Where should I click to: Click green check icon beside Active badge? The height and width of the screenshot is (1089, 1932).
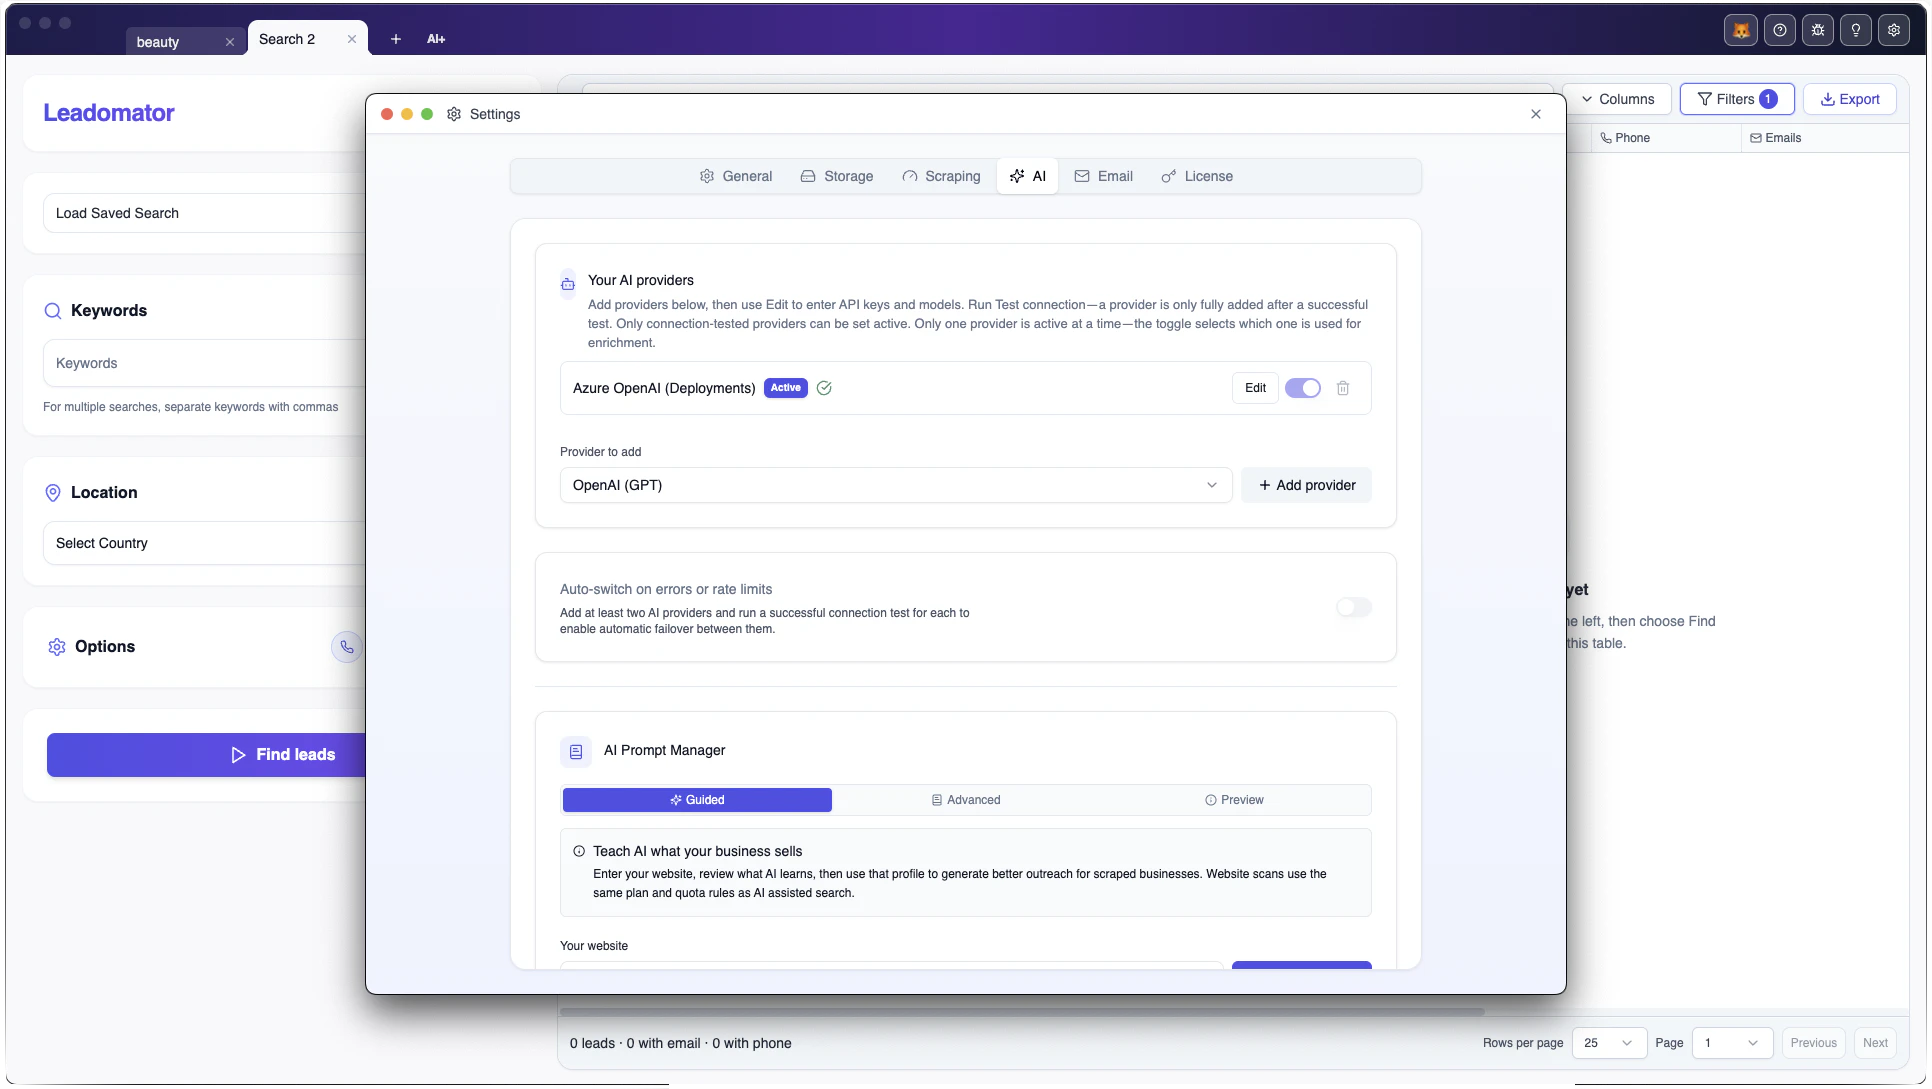[x=824, y=388]
